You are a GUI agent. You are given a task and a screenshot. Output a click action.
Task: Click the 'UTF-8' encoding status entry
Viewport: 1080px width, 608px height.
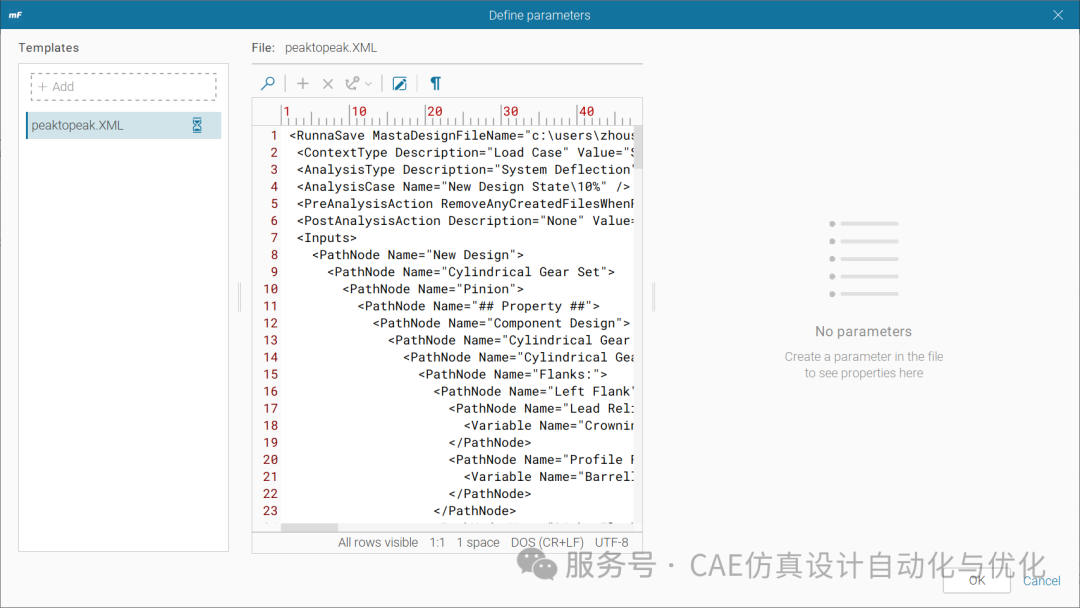tap(612, 543)
